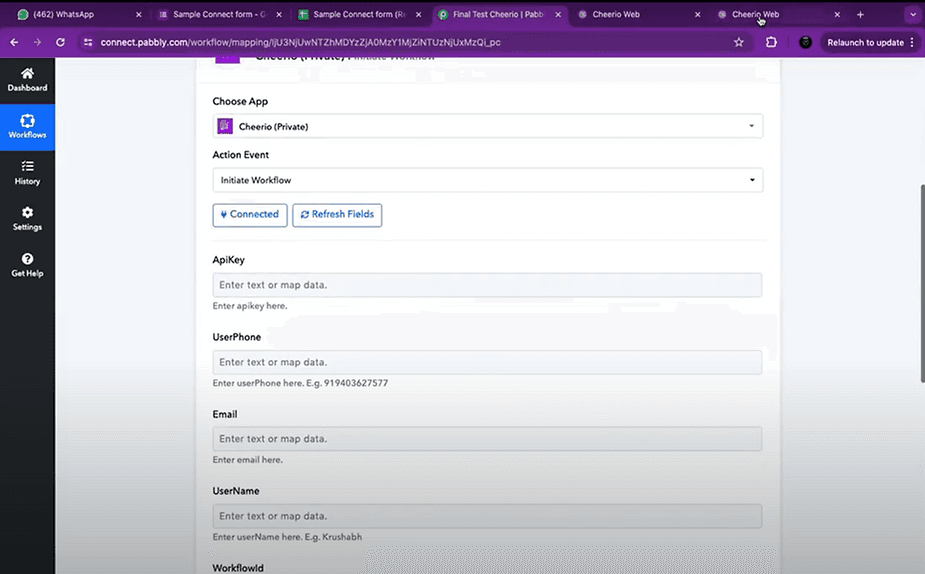Screen dimensions: 925x574
Task: View site information icon in address bar
Action: click(88, 42)
